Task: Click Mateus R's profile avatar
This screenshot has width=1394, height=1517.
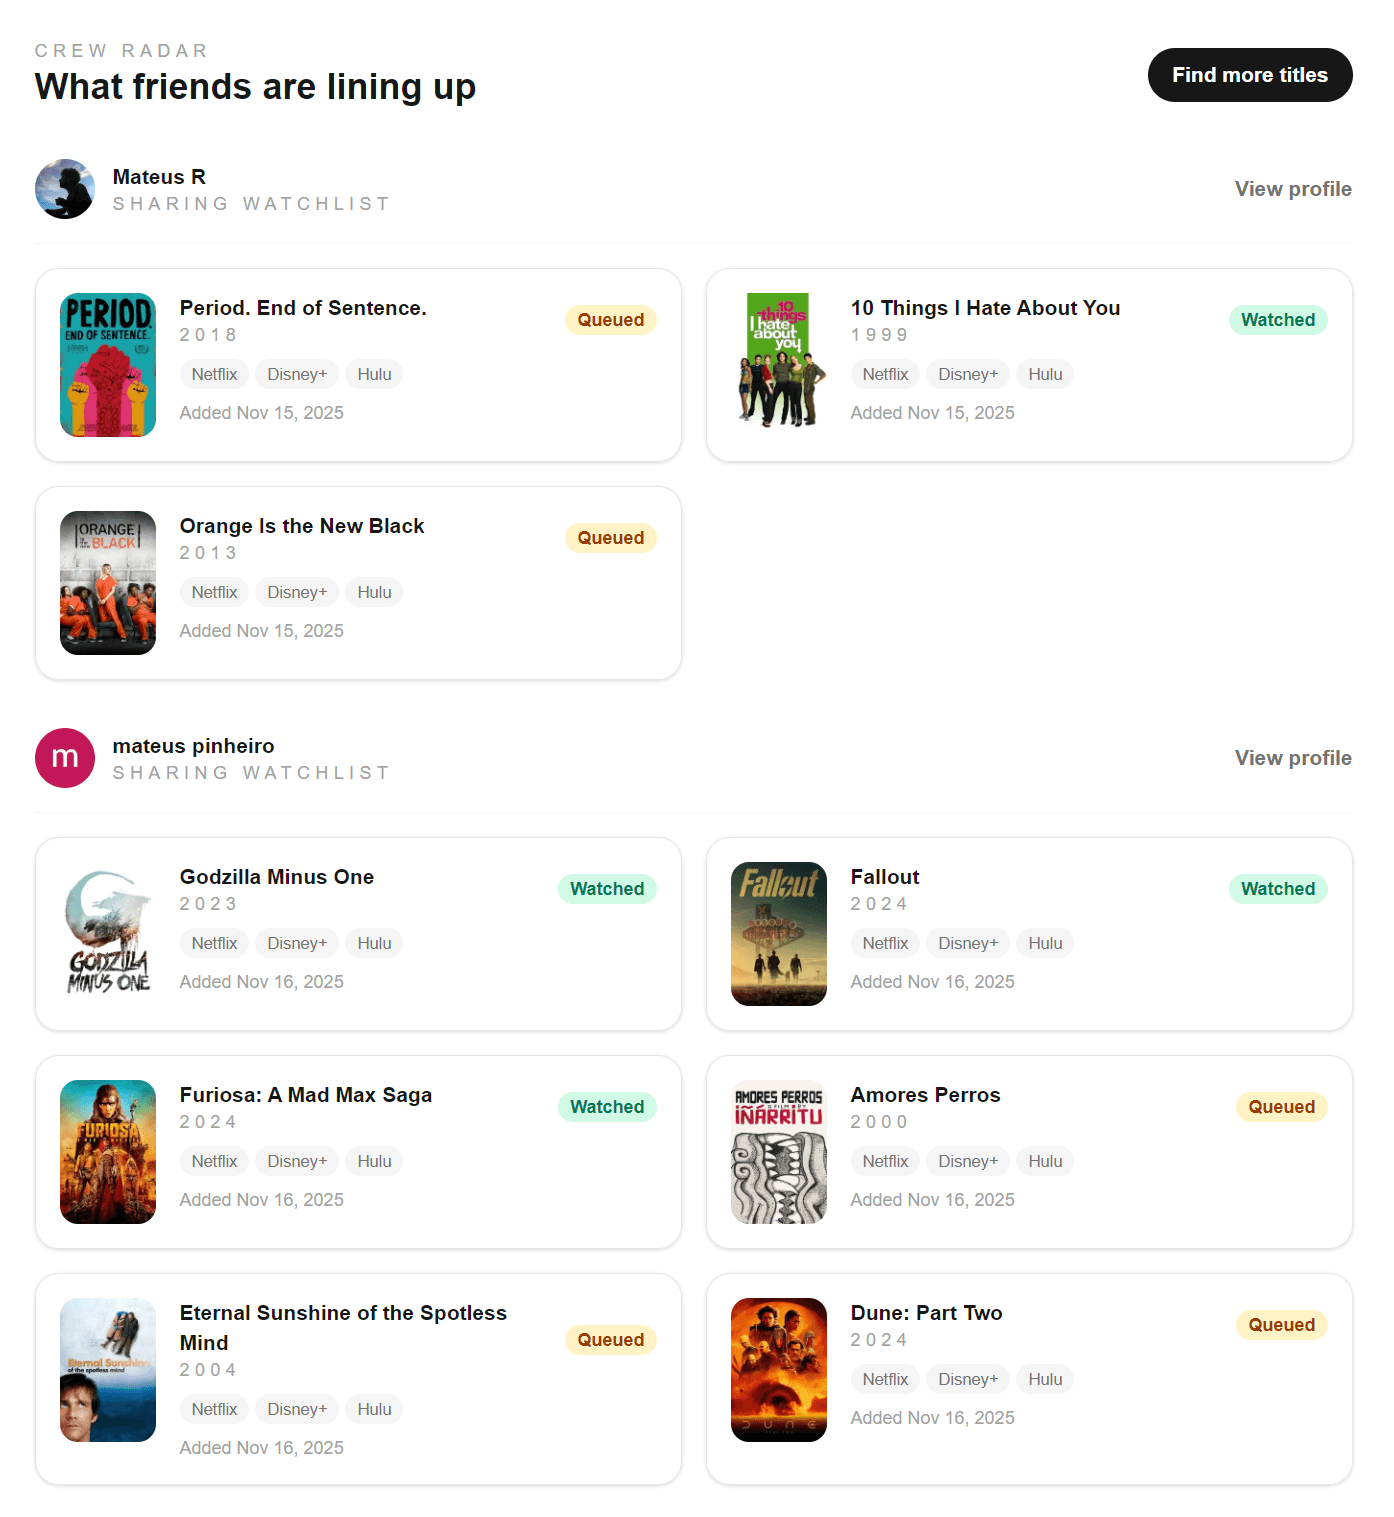Action: [x=65, y=189]
